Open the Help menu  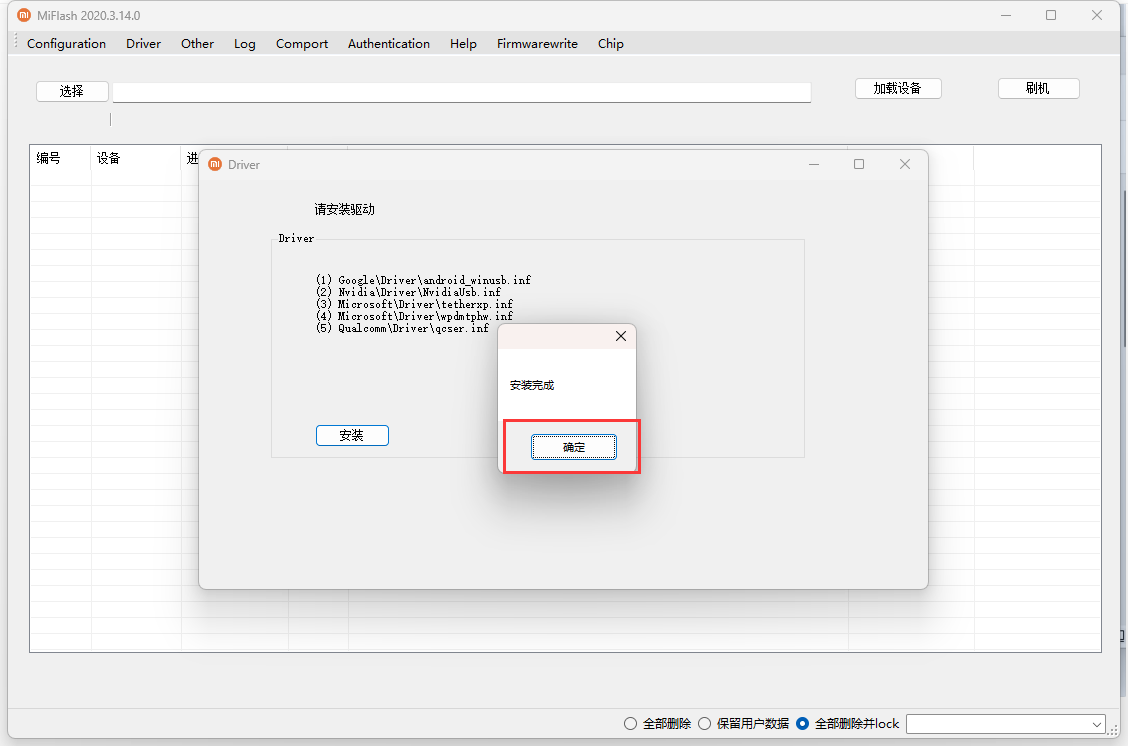pos(463,43)
